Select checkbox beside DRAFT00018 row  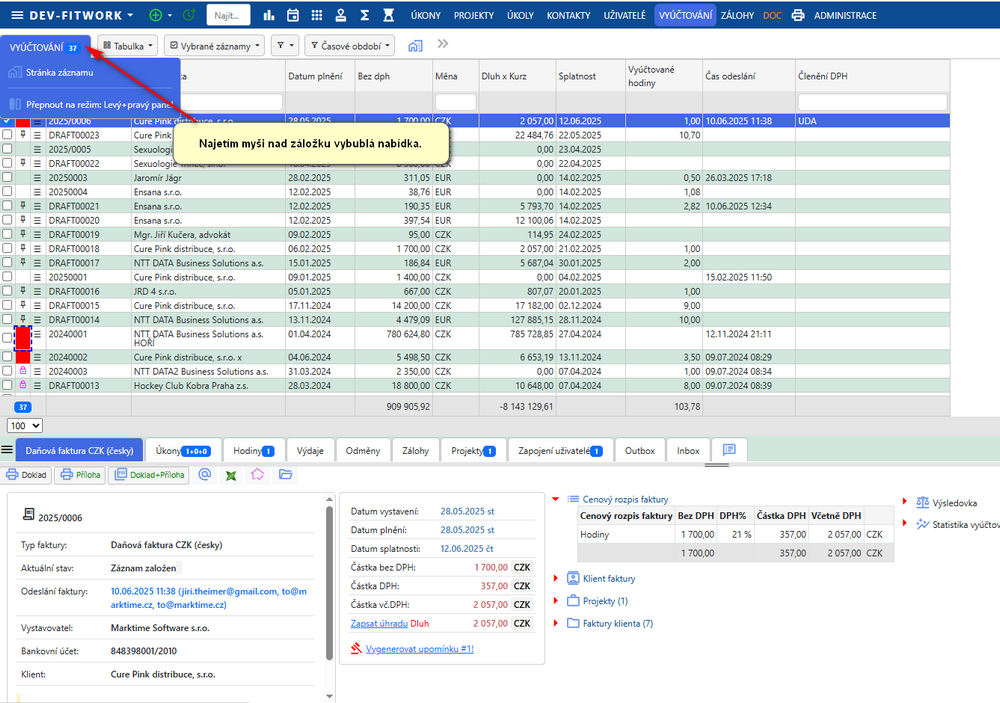pyautogui.click(x=8, y=248)
